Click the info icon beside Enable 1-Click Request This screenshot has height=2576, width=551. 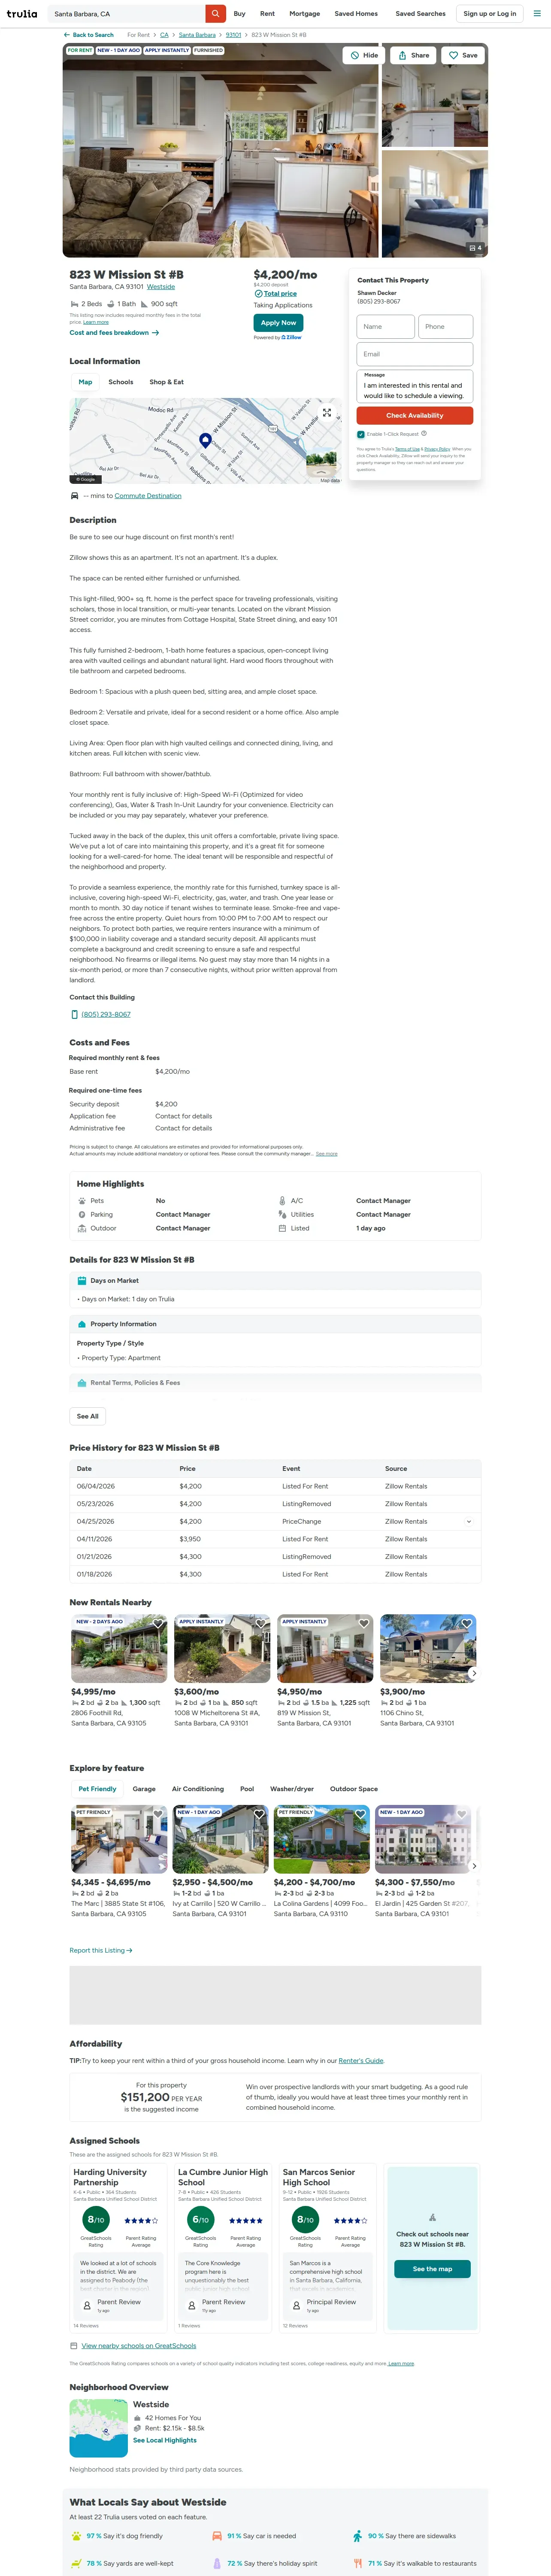(424, 433)
